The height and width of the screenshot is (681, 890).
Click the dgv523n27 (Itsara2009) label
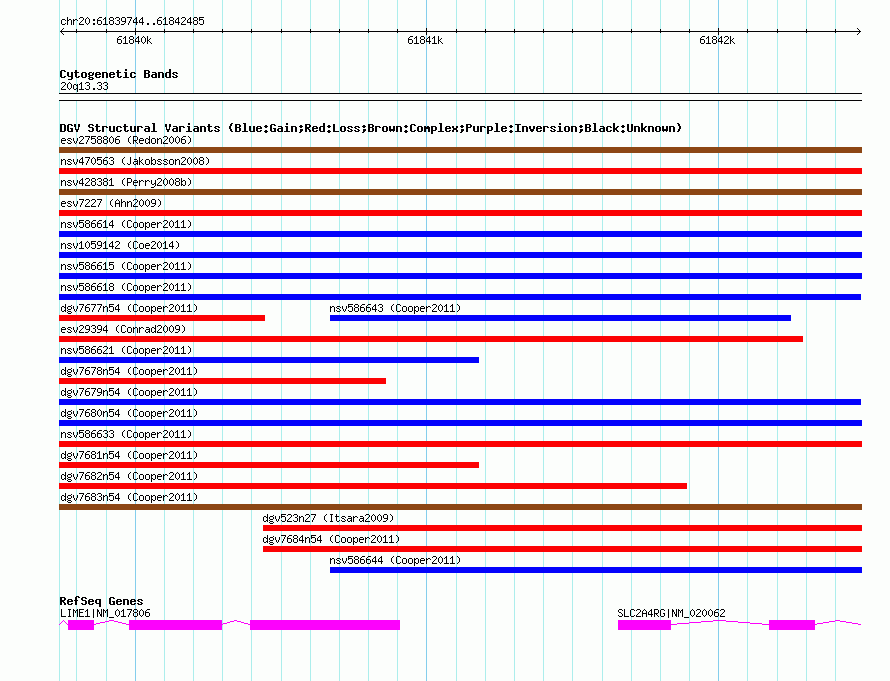[328, 518]
